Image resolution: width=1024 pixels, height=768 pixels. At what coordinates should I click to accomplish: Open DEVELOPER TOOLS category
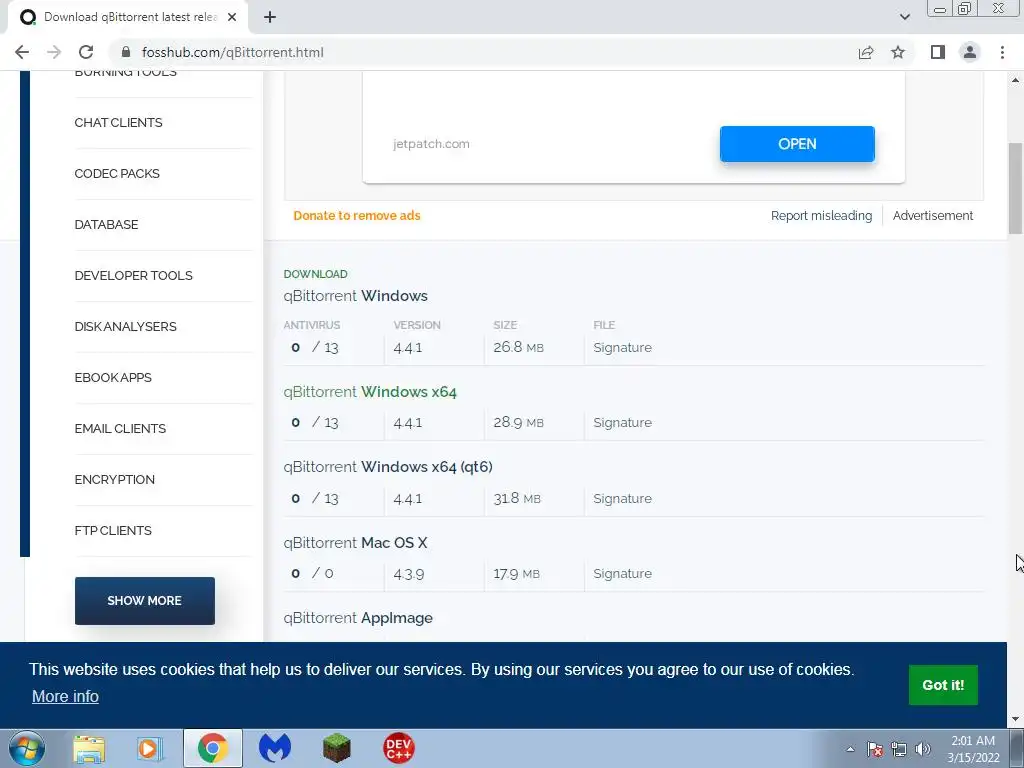click(133, 276)
